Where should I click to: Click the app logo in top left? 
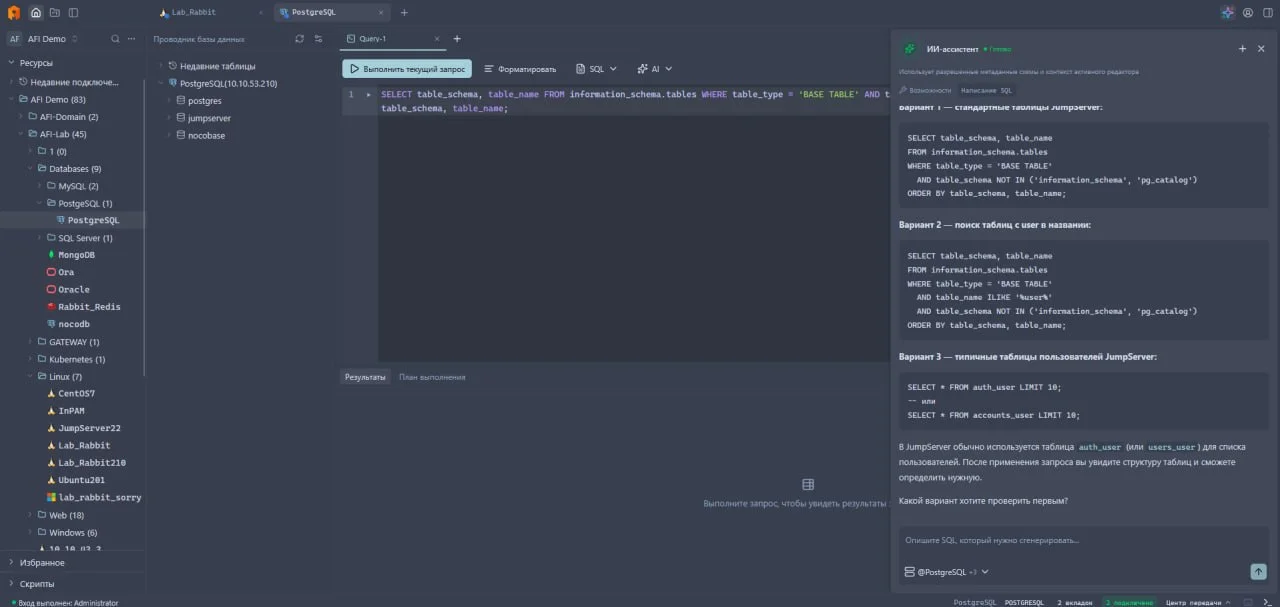coord(13,13)
